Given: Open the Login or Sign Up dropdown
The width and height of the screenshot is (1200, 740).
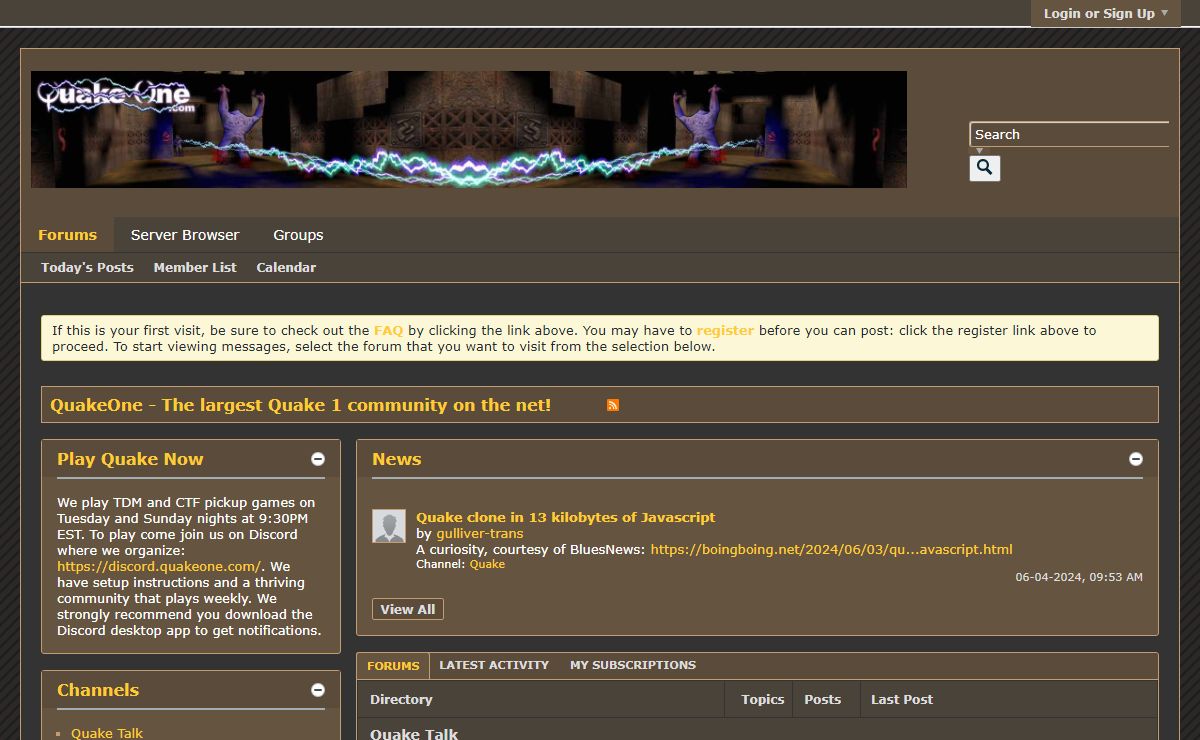Looking at the screenshot, I should coord(1105,13).
